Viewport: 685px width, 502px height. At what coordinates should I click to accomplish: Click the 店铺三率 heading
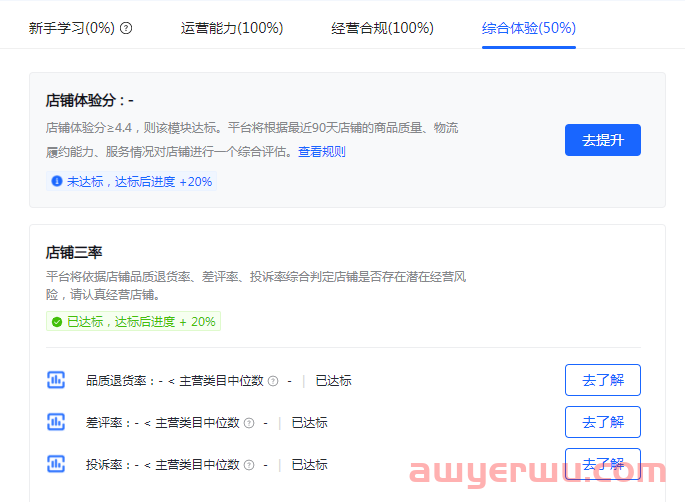click(x=74, y=253)
